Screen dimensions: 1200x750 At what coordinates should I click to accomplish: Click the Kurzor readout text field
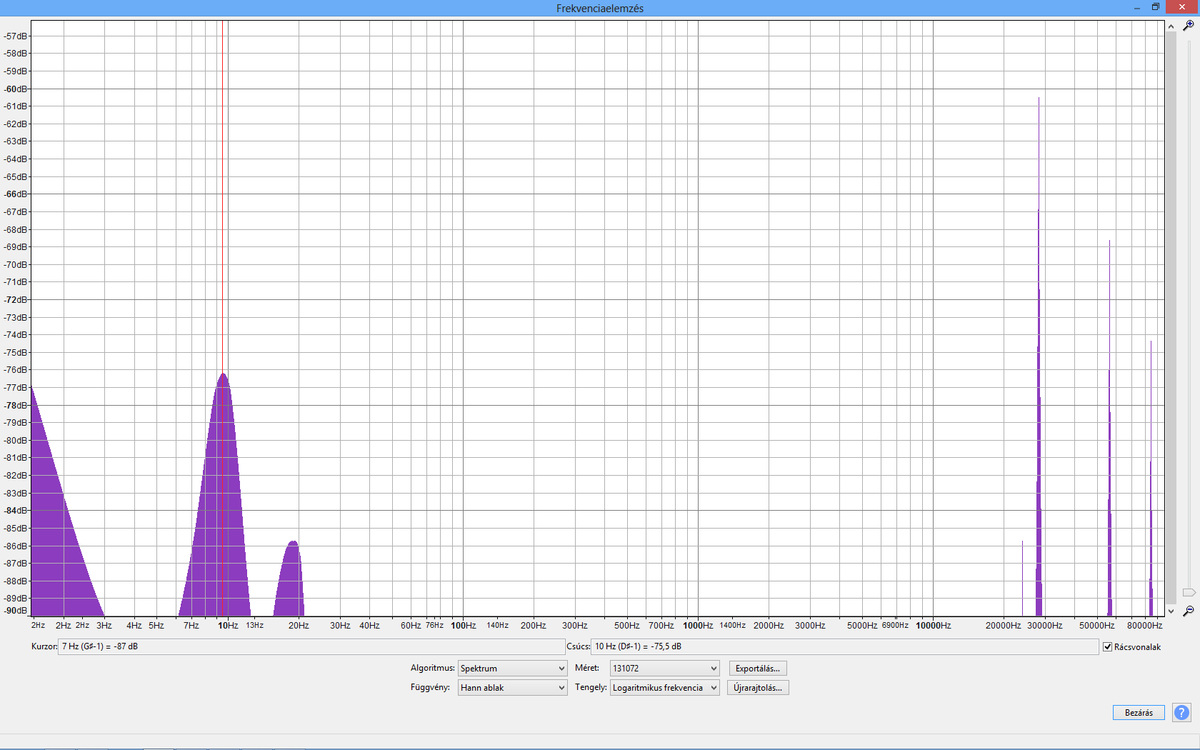[x=311, y=647]
